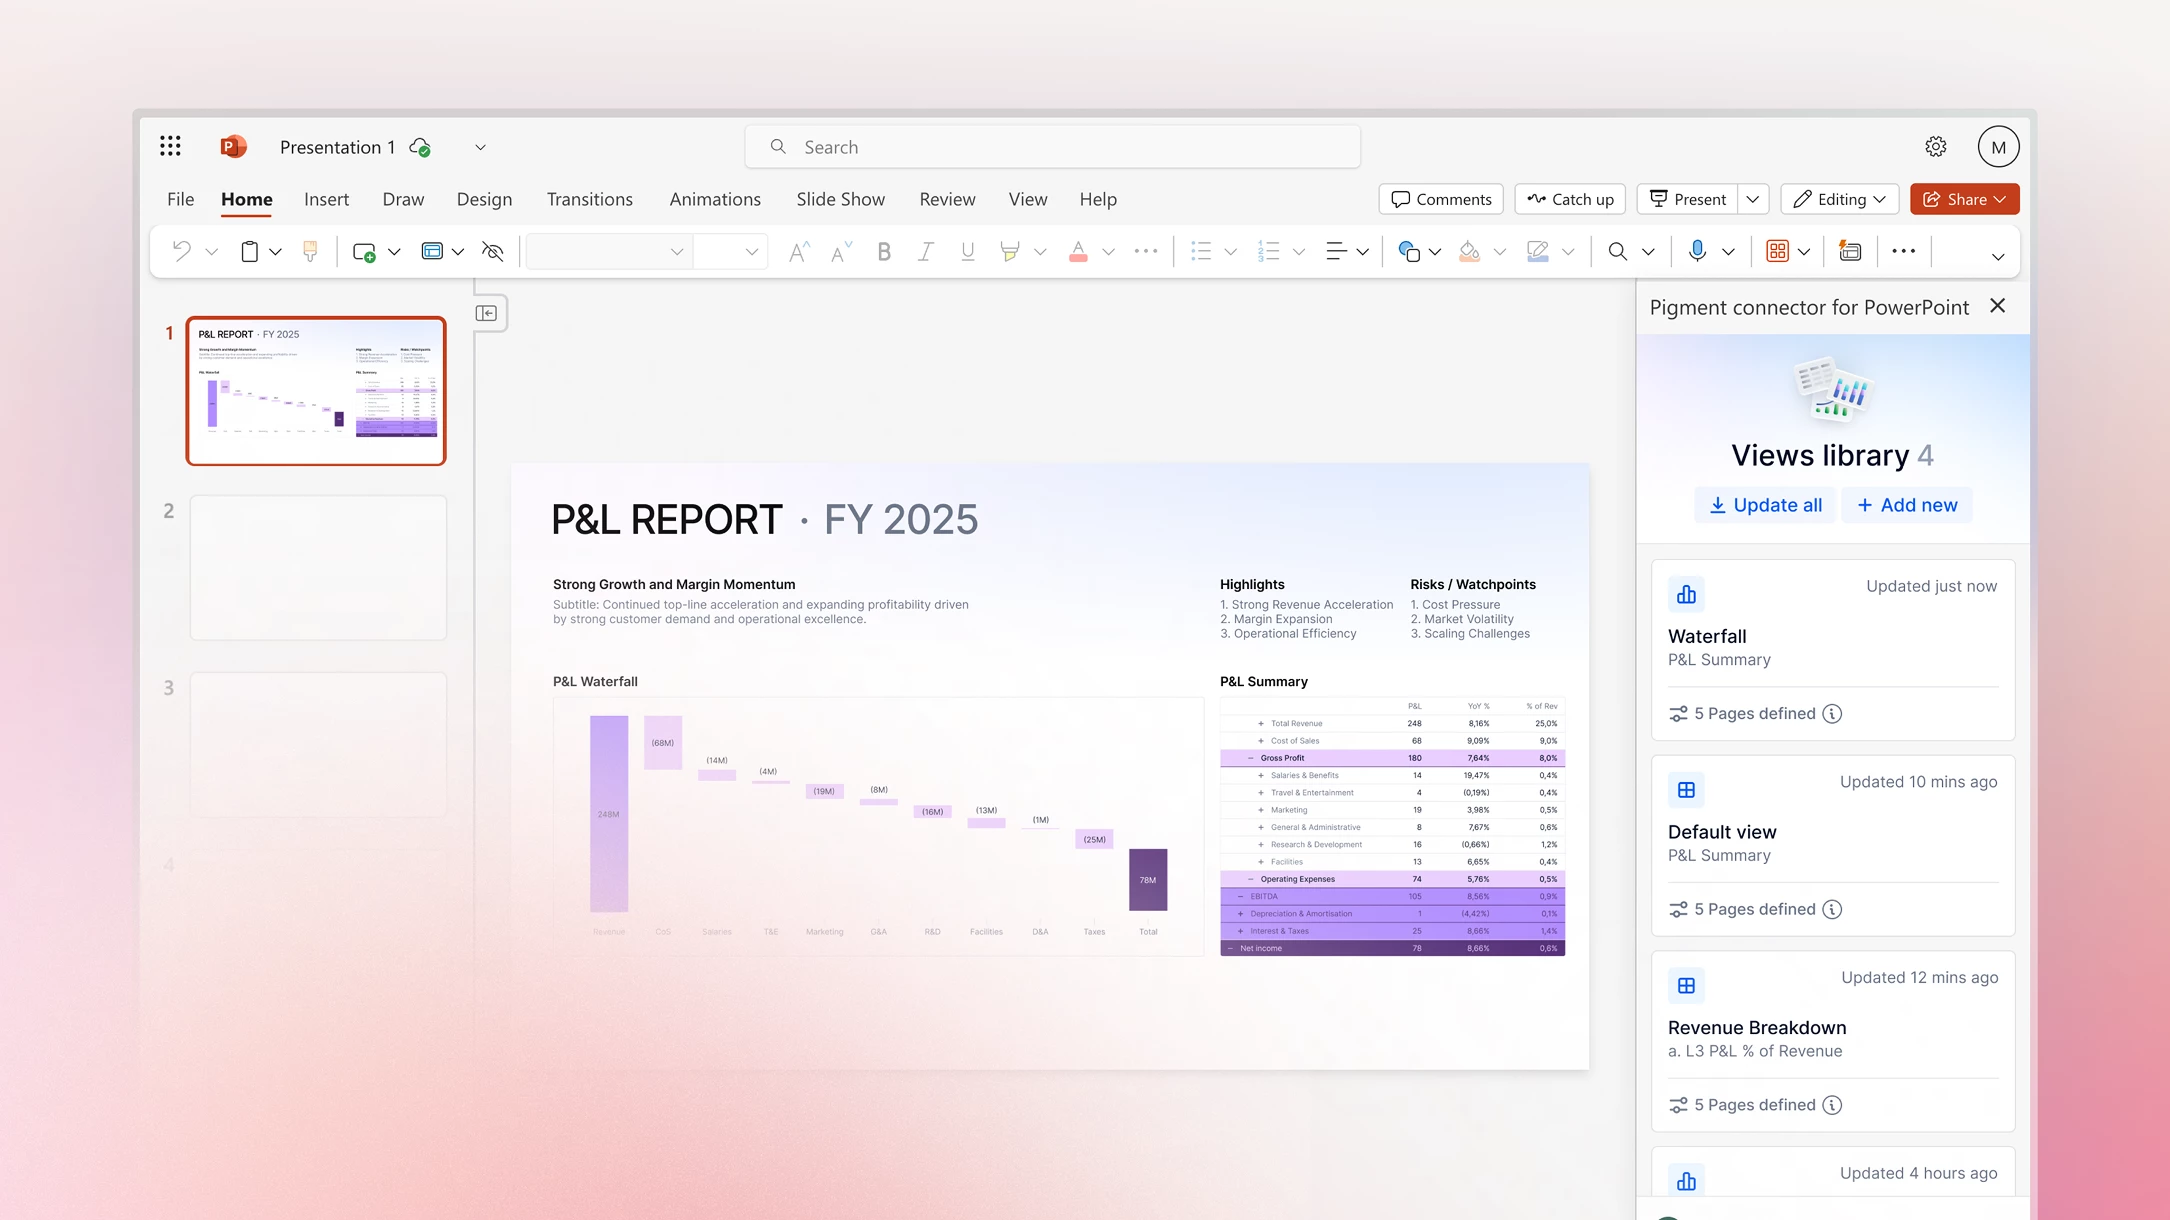
Task: Collapse the slide thumbnail pane
Action: [487, 313]
